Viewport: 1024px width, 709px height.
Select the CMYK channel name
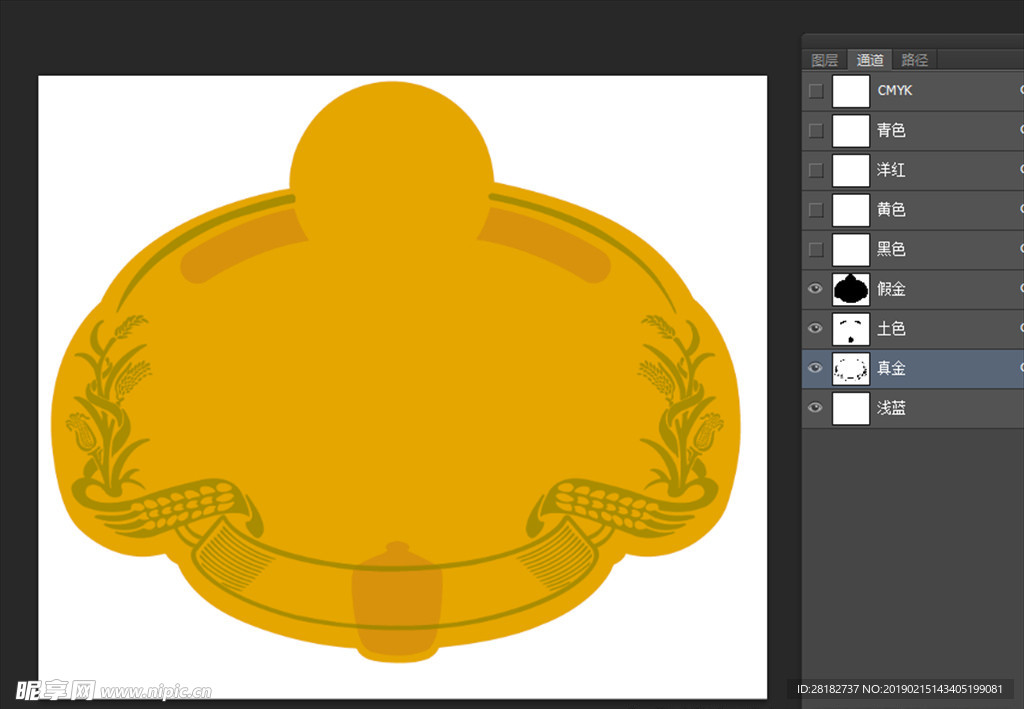point(894,91)
